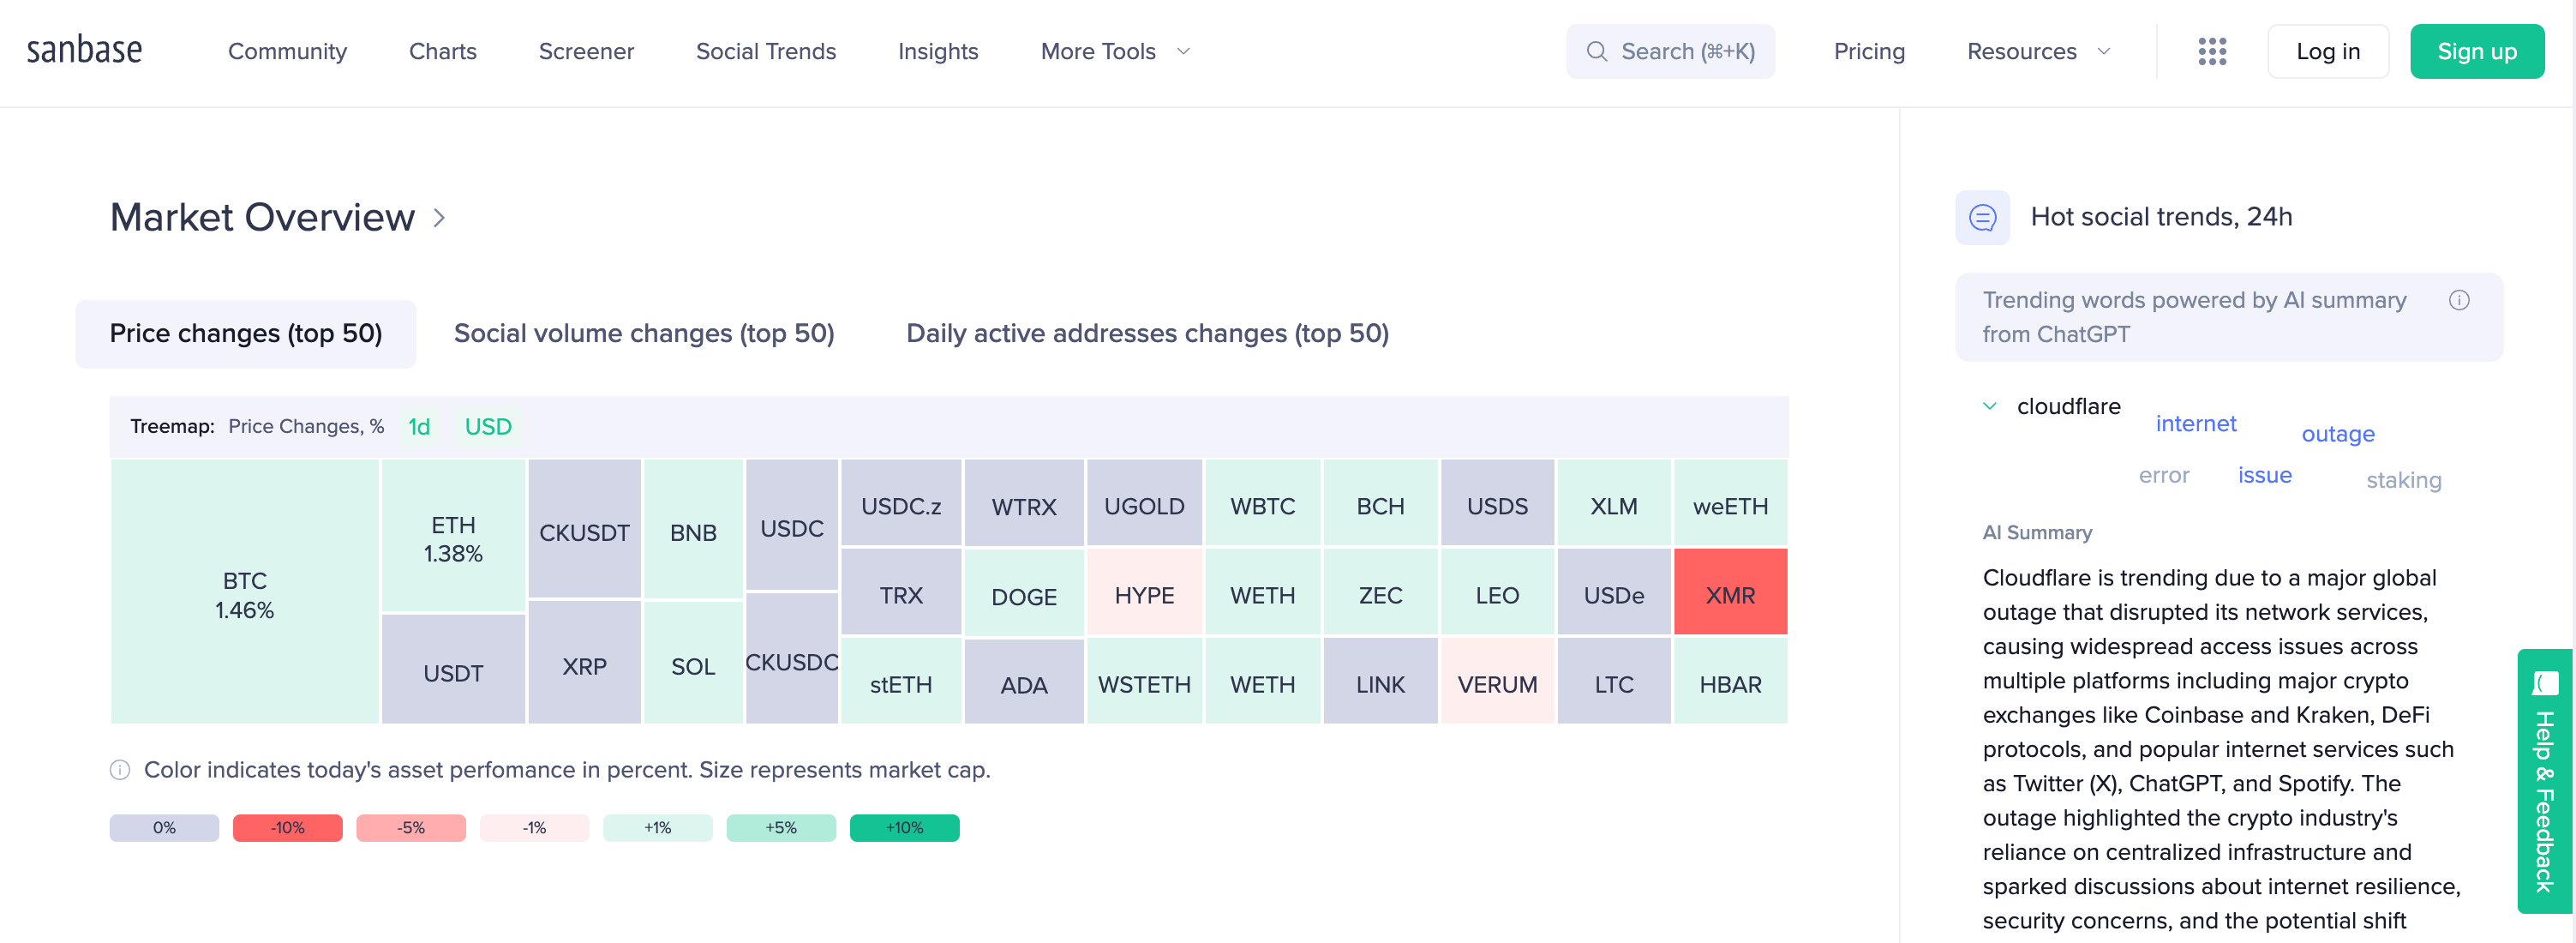The image size is (2576, 943).
Task: Click the info icon next to trending words
Action: [x=2460, y=300]
